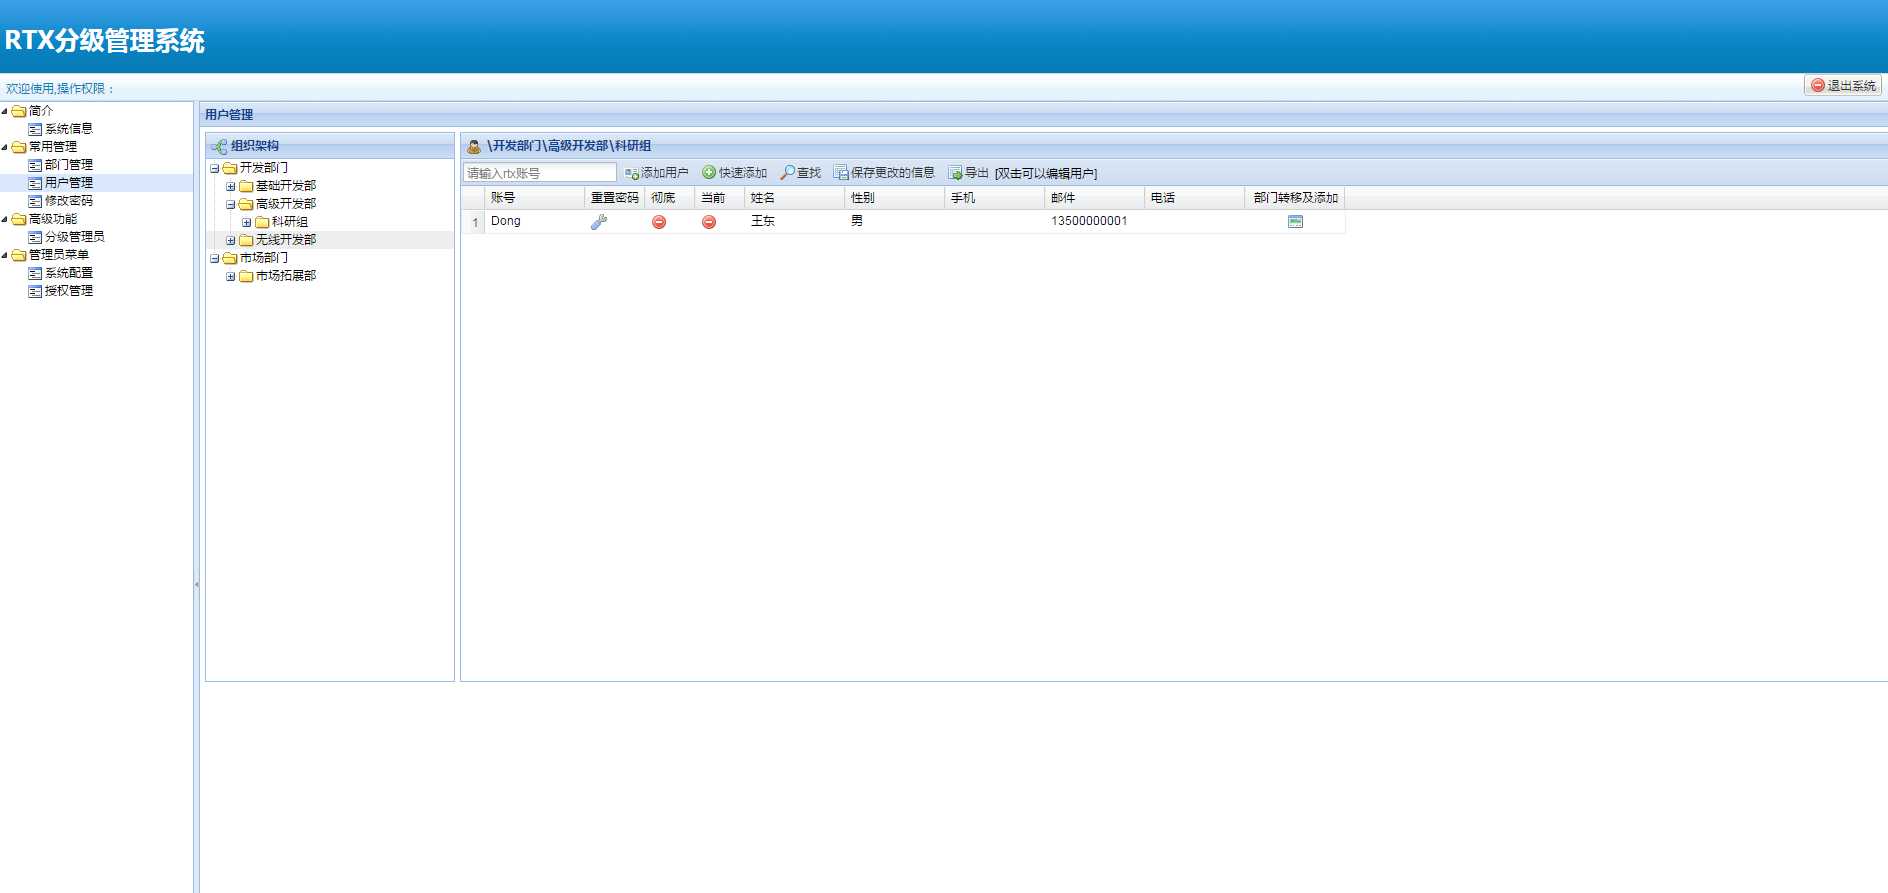Click the cell 13500000001
This screenshot has width=1888, height=893.
tap(1089, 221)
